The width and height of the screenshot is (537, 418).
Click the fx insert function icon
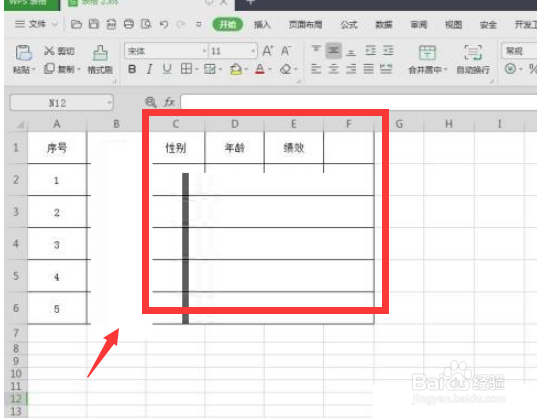pos(169,102)
